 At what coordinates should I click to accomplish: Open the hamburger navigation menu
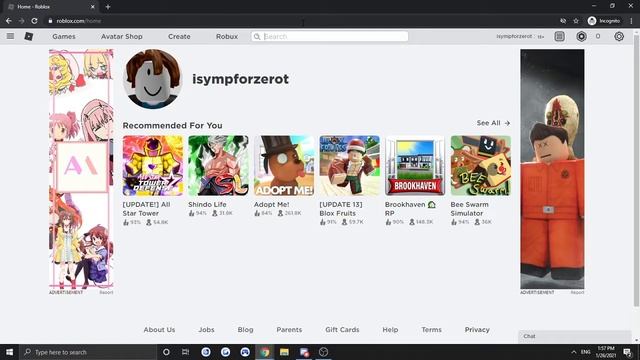(10, 36)
